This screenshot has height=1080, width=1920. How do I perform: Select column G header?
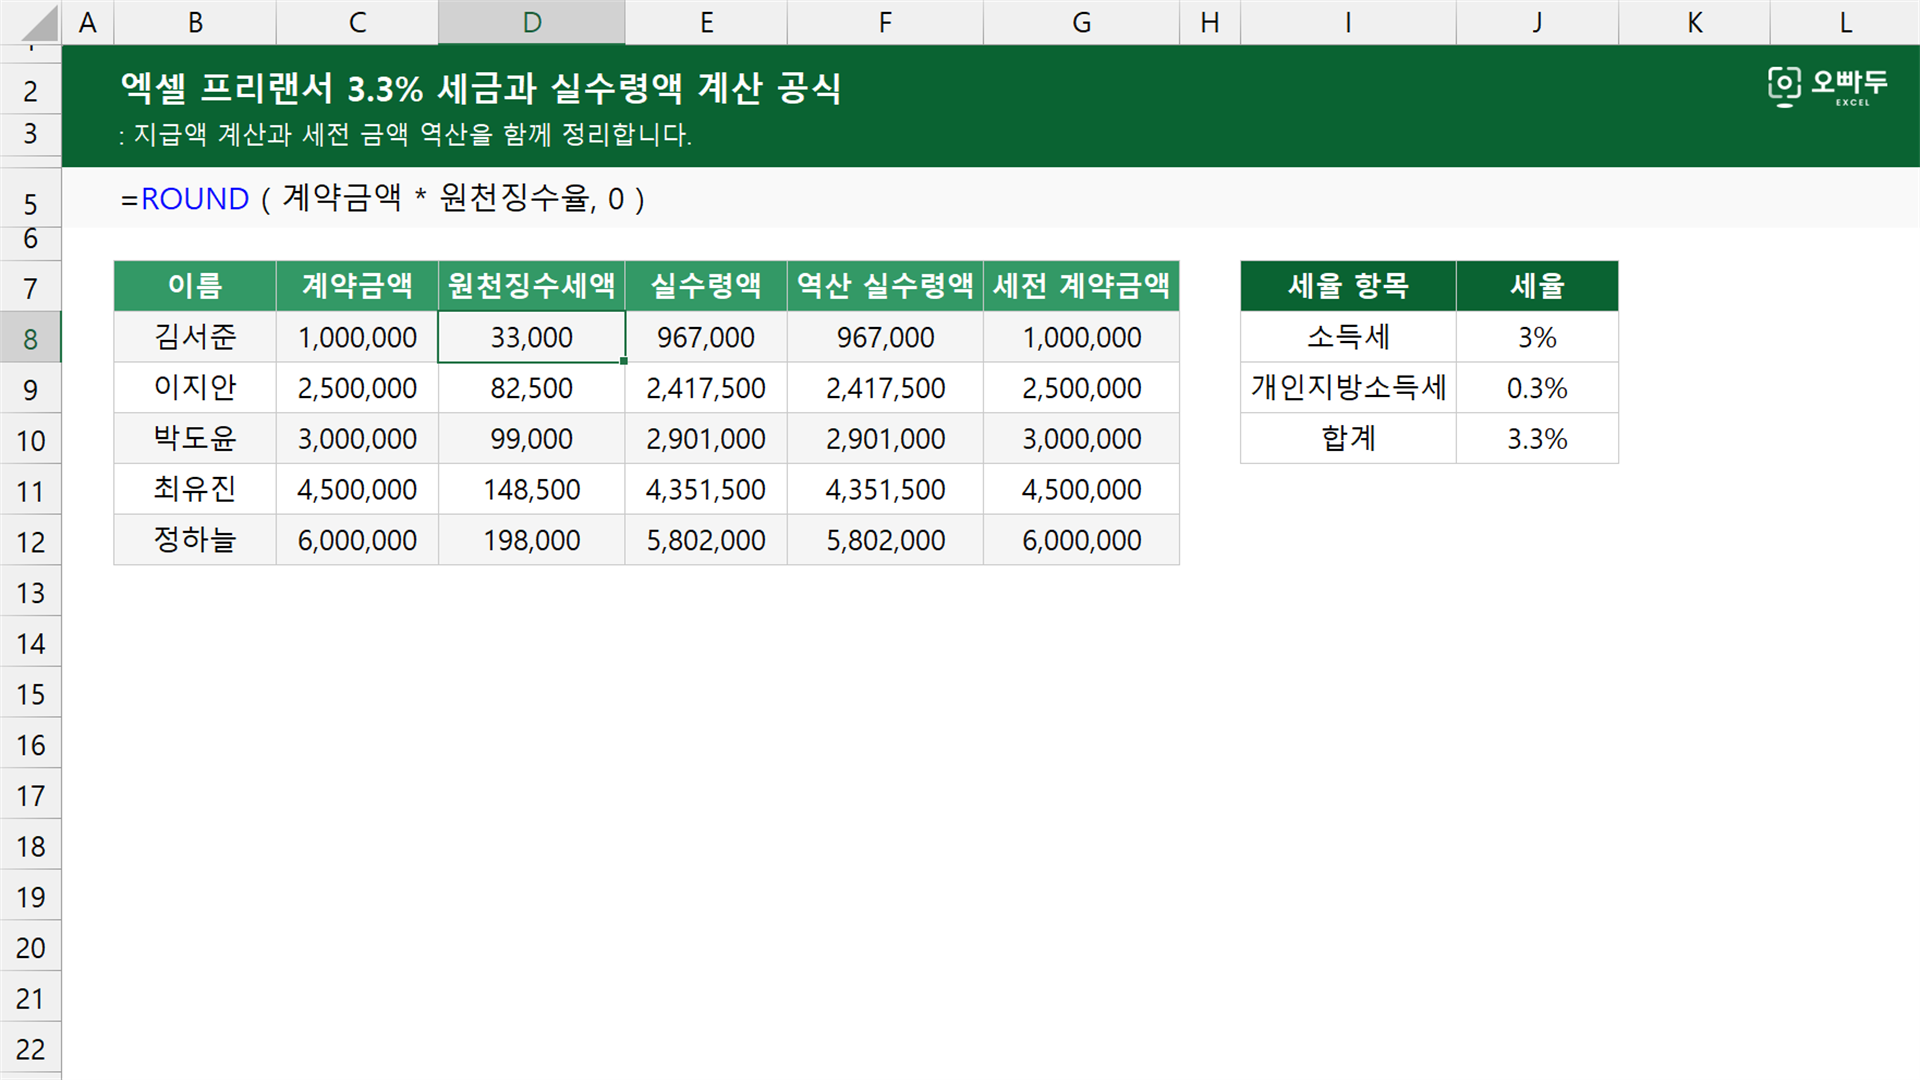[1081, 22]
